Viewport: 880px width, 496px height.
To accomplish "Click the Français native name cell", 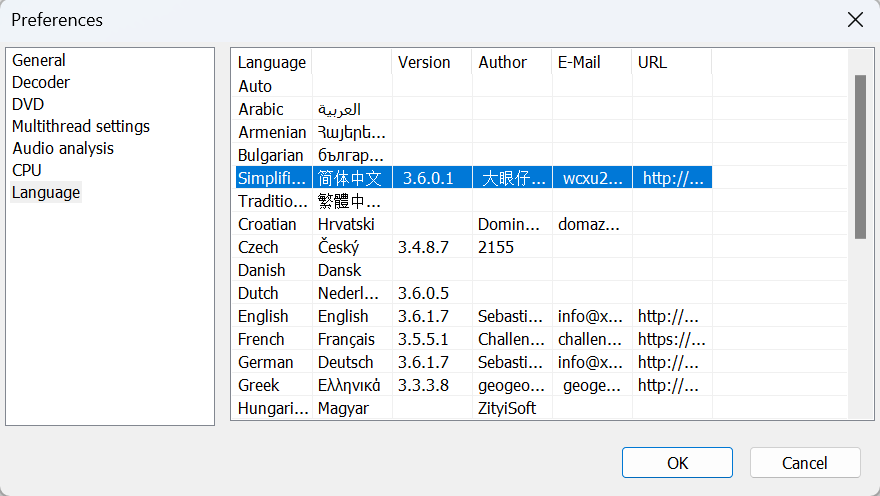I will [x=346, y=339].
